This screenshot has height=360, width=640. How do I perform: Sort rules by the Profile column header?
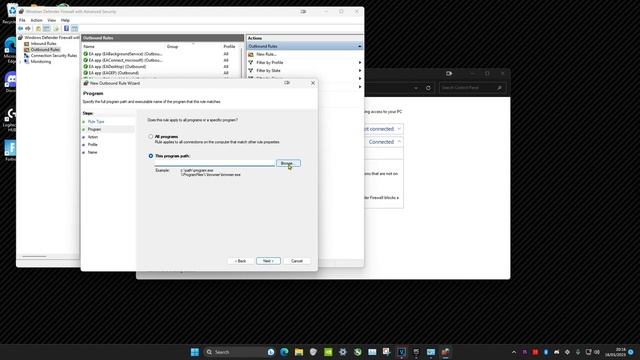point(229,47)
